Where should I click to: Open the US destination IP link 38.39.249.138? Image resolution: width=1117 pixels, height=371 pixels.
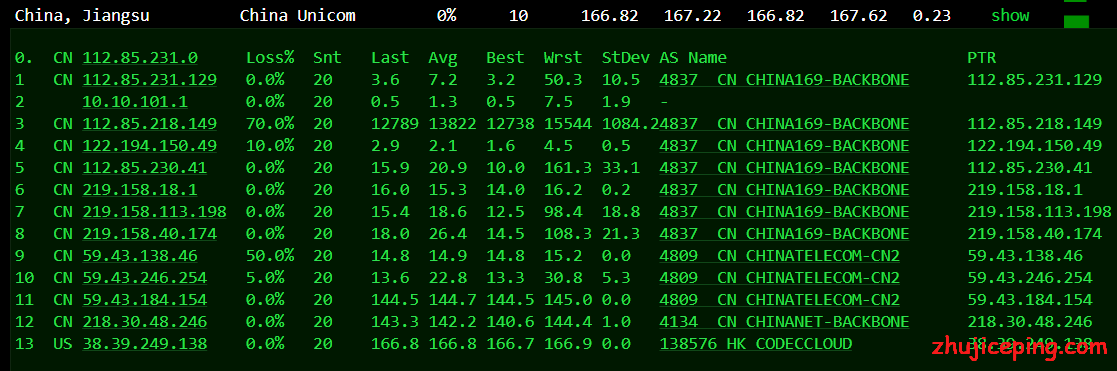[x=145, y=345]
